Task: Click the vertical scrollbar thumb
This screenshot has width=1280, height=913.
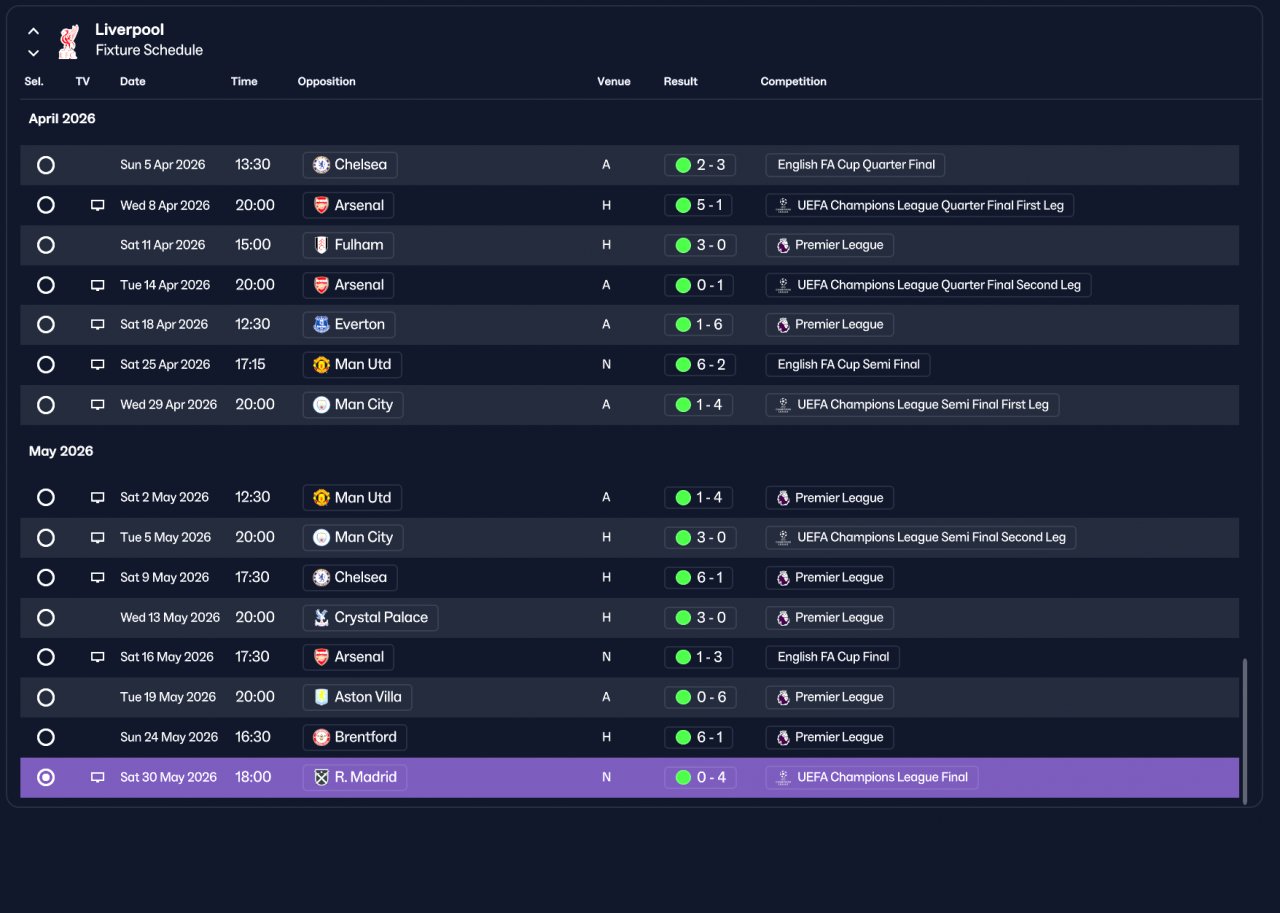Action: 1245,728
